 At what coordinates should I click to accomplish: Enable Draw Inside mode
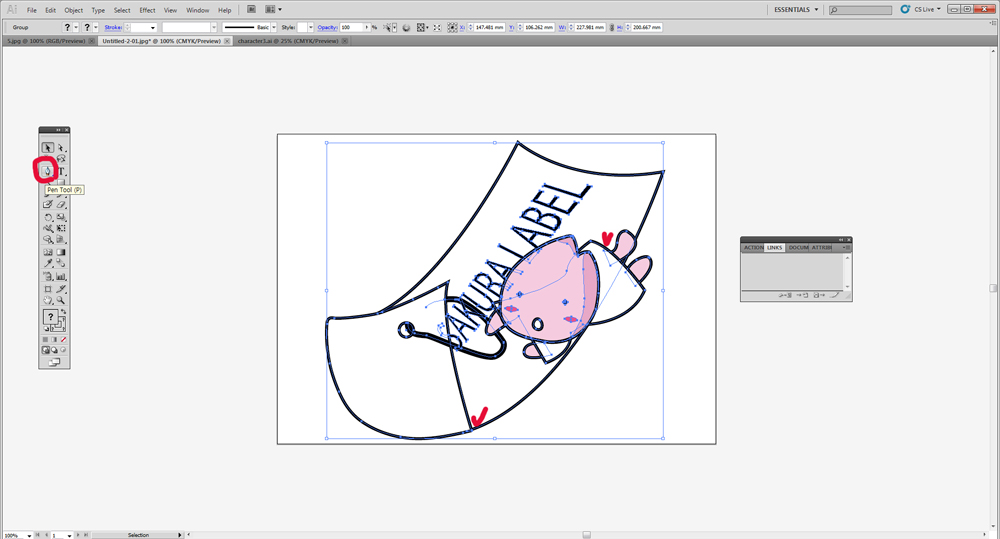63,350
